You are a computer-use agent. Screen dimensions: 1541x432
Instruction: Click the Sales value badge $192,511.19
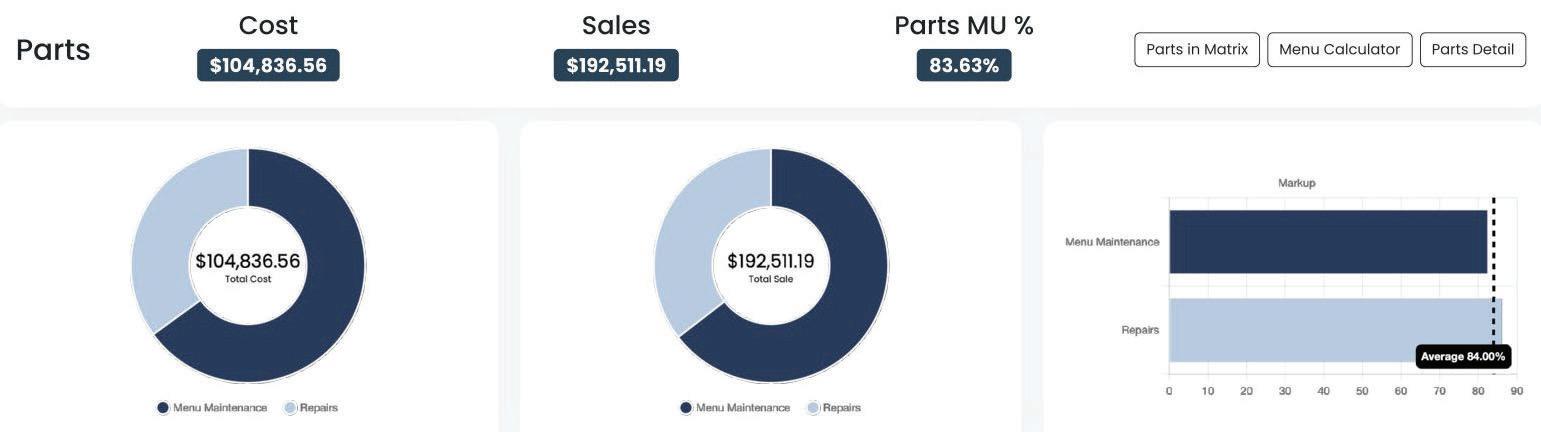[616, 66]
